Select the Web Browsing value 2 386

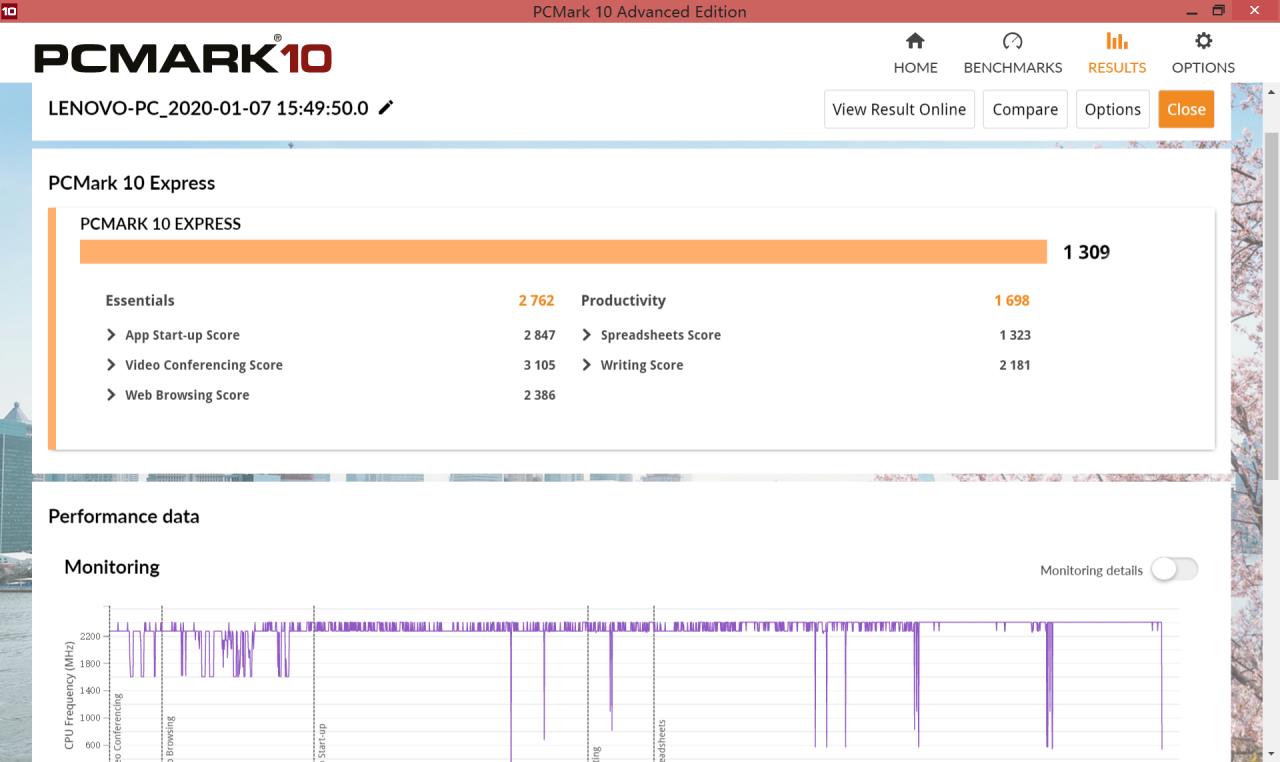point(539,395)
